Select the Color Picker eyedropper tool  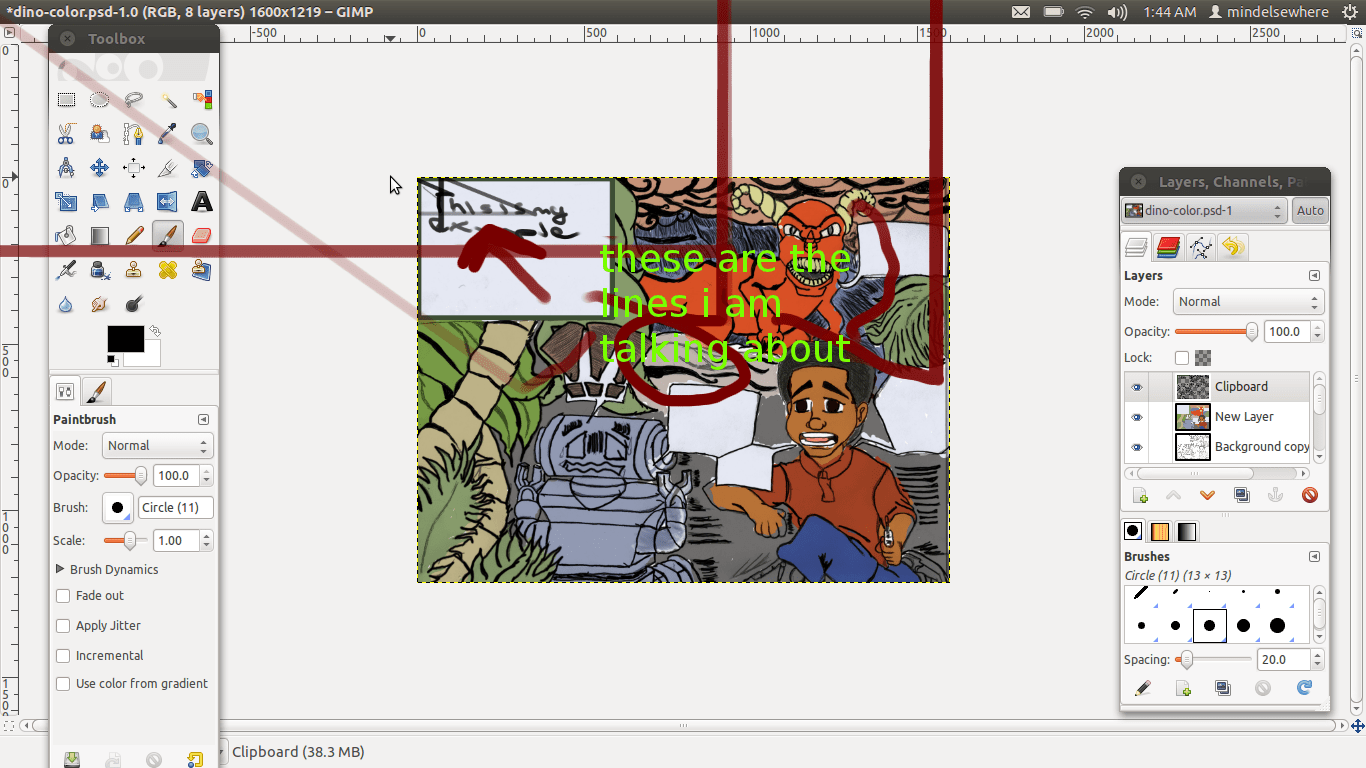pos(168,134)
